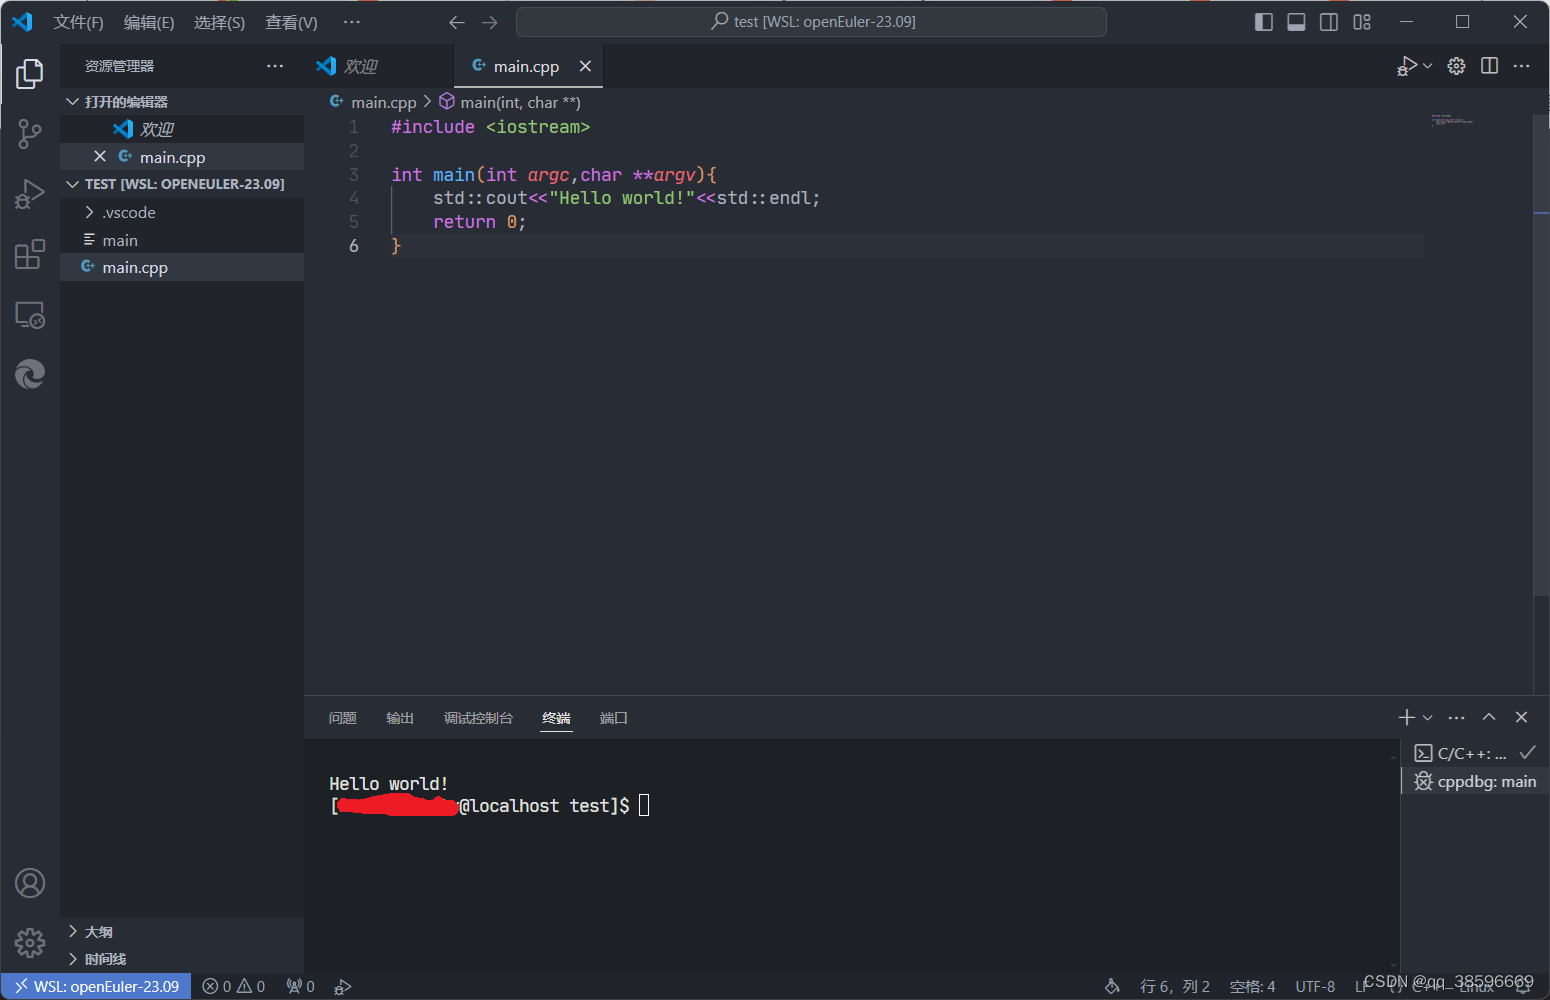Click the search box showing test [WSL: openEuler-23.09]
This screenshot has height=1000, width=1550.
pos(811,21)
